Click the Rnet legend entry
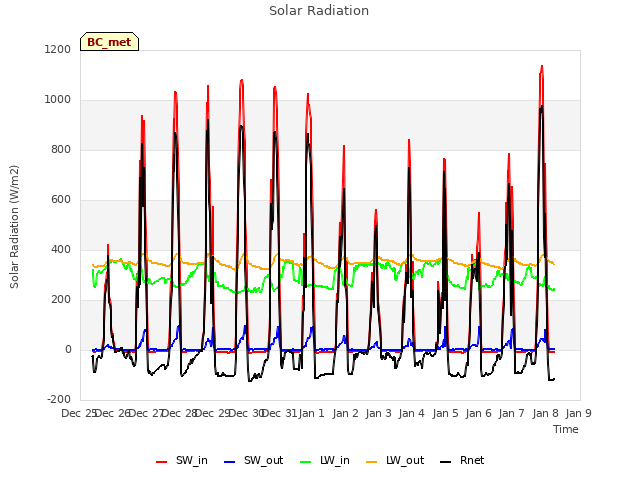This screenshot has height=480, width=640. click(x=462, y=460)
